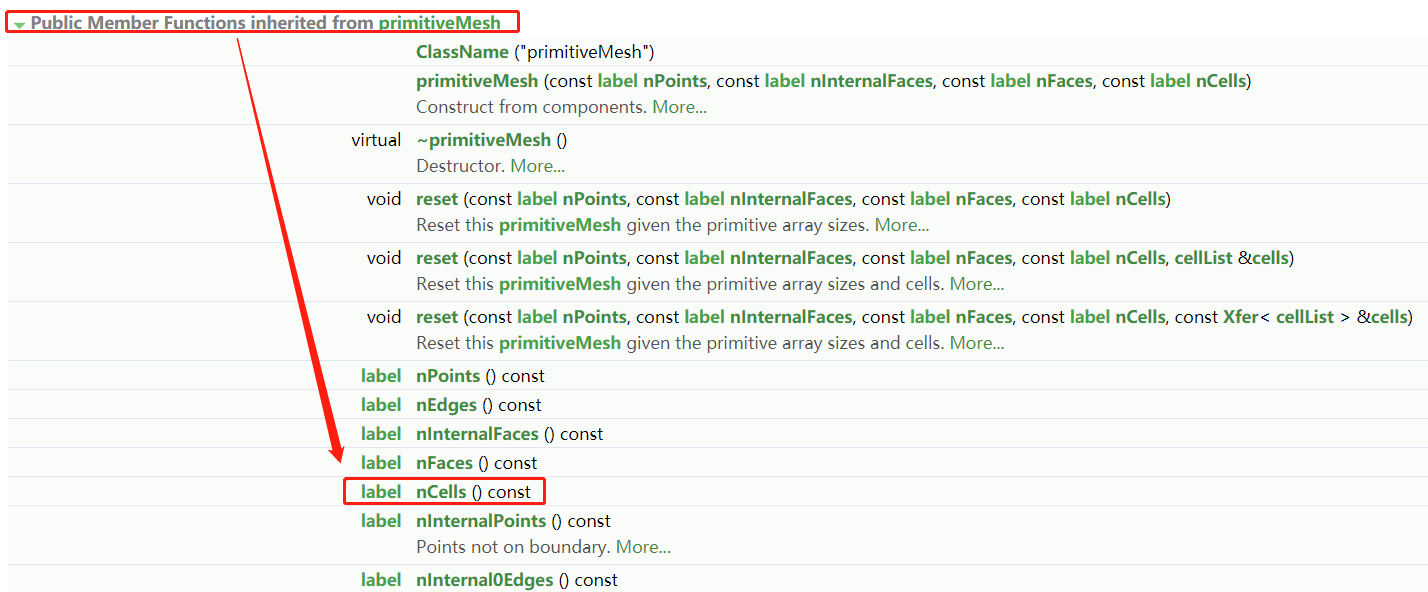Click the label return type of nCells
Image resolution: width=1428 pixels, height=592 pixels.
click(381, 492)
